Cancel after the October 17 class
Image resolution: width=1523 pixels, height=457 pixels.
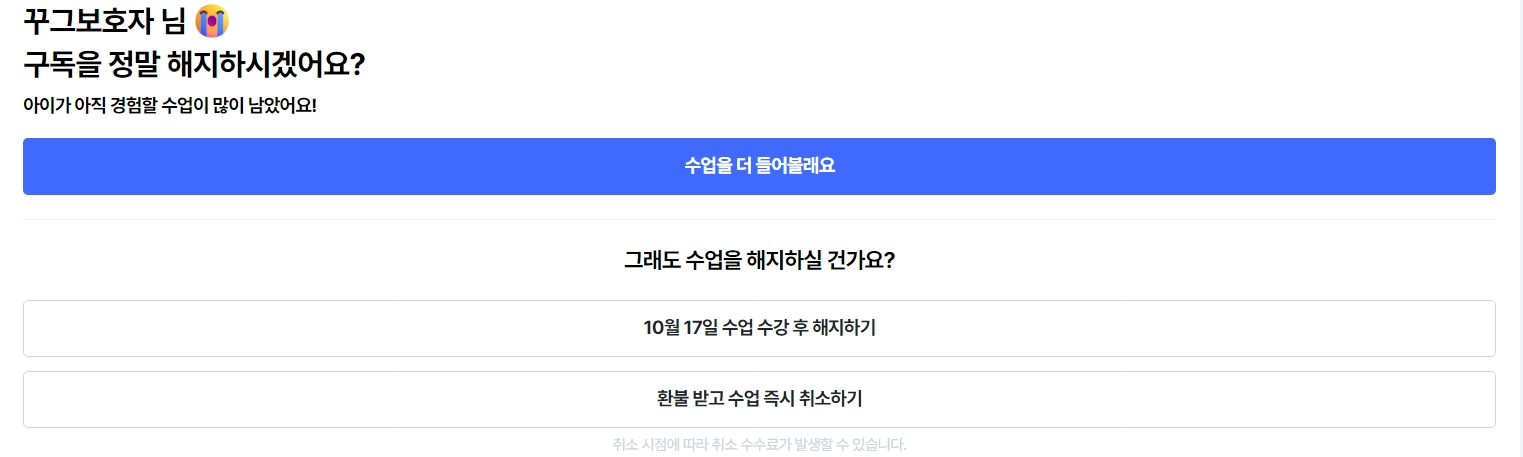pyautogui.click(x=759, y=328)
